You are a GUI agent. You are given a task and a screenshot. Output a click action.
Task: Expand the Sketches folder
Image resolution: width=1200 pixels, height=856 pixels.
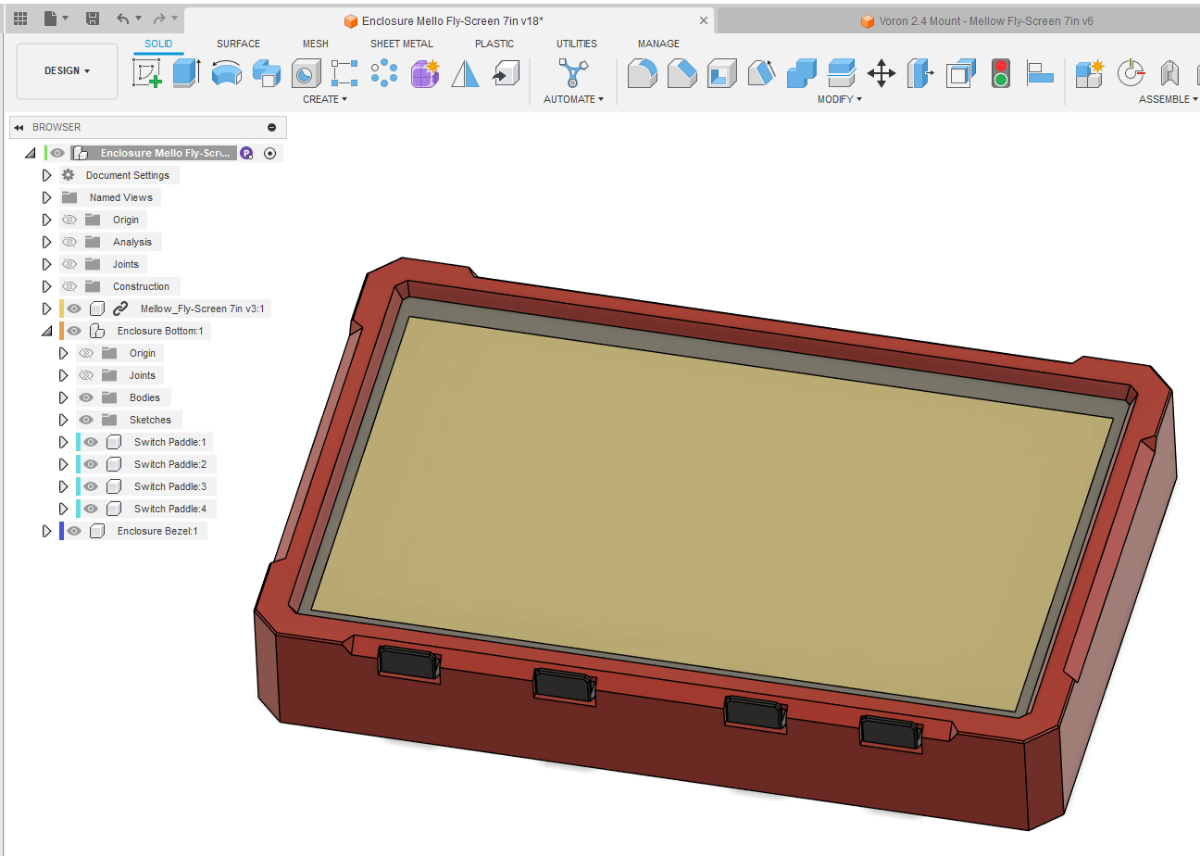[x=63, y=420]
